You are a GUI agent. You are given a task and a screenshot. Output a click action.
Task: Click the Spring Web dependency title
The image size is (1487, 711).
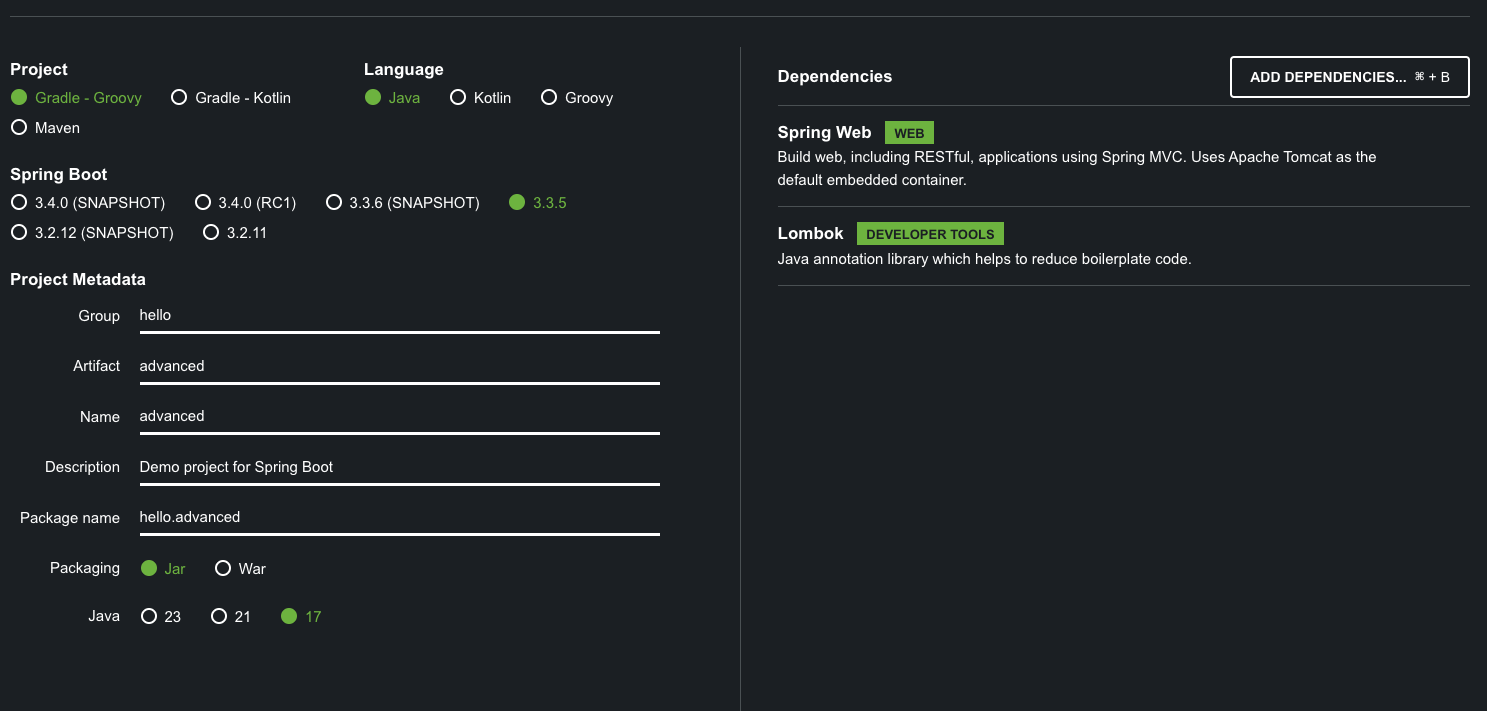pos(824,133)
